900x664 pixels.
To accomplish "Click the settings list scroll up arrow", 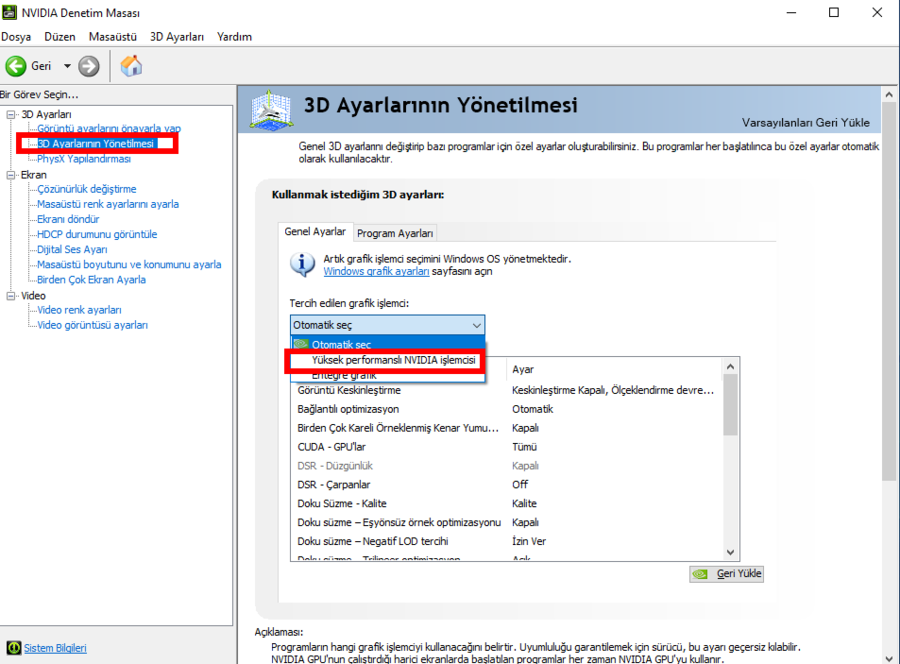I will click(x=731, y=367).
